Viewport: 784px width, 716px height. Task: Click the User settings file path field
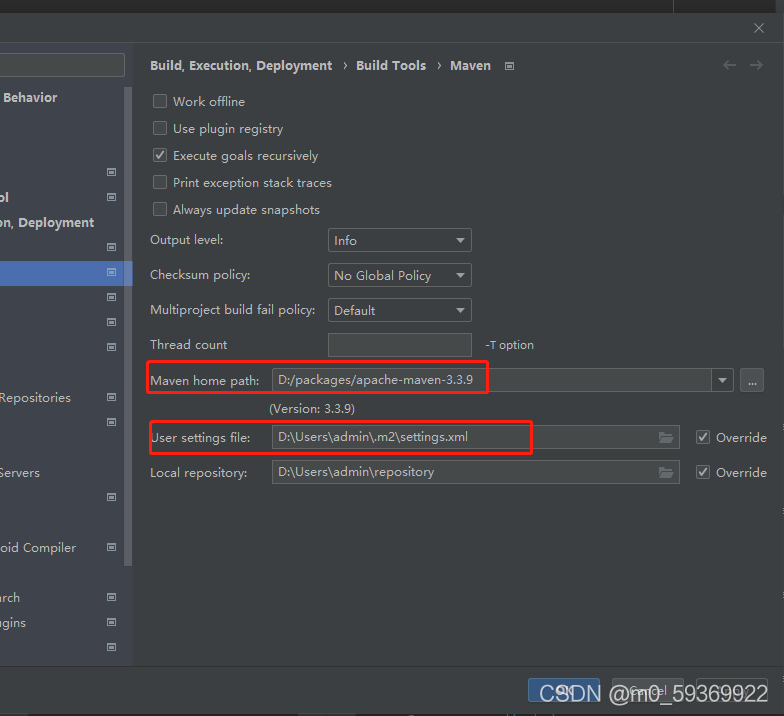[x=476, y=437]
